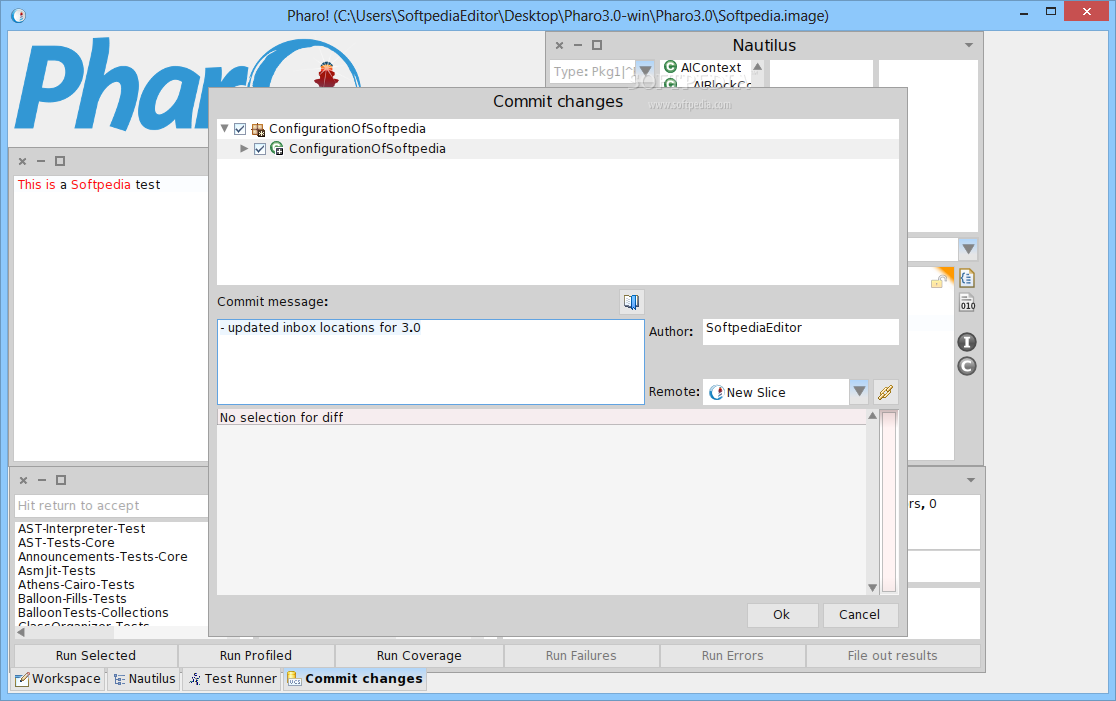Image resolution: width=1116 pixels, height=701 pixels.
Task: Click the diff overview map strip
Action: [889, 502]
